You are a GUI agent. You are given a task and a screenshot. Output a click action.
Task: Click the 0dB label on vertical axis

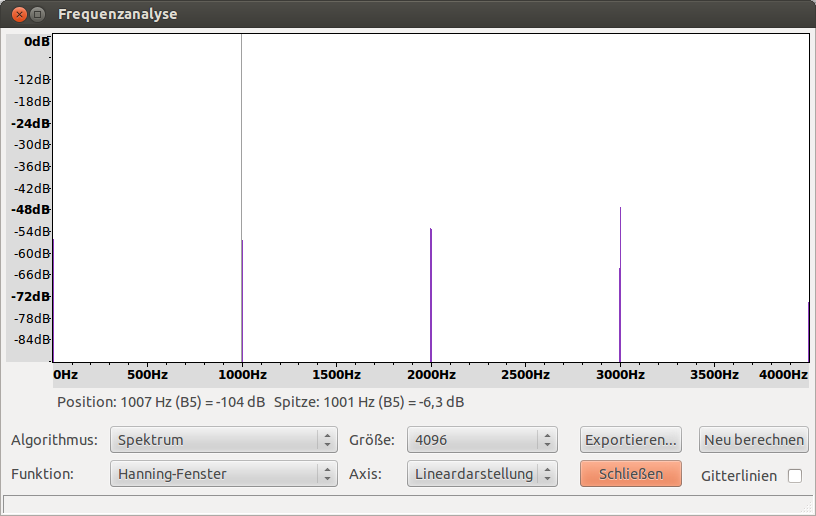pos(36,42)
